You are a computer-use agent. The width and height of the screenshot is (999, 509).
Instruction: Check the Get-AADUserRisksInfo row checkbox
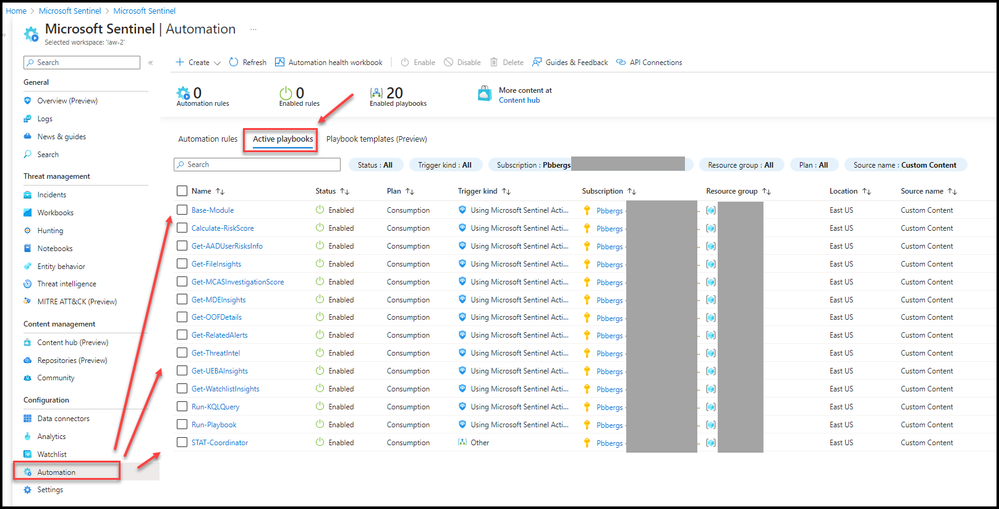tap(182, 246)
